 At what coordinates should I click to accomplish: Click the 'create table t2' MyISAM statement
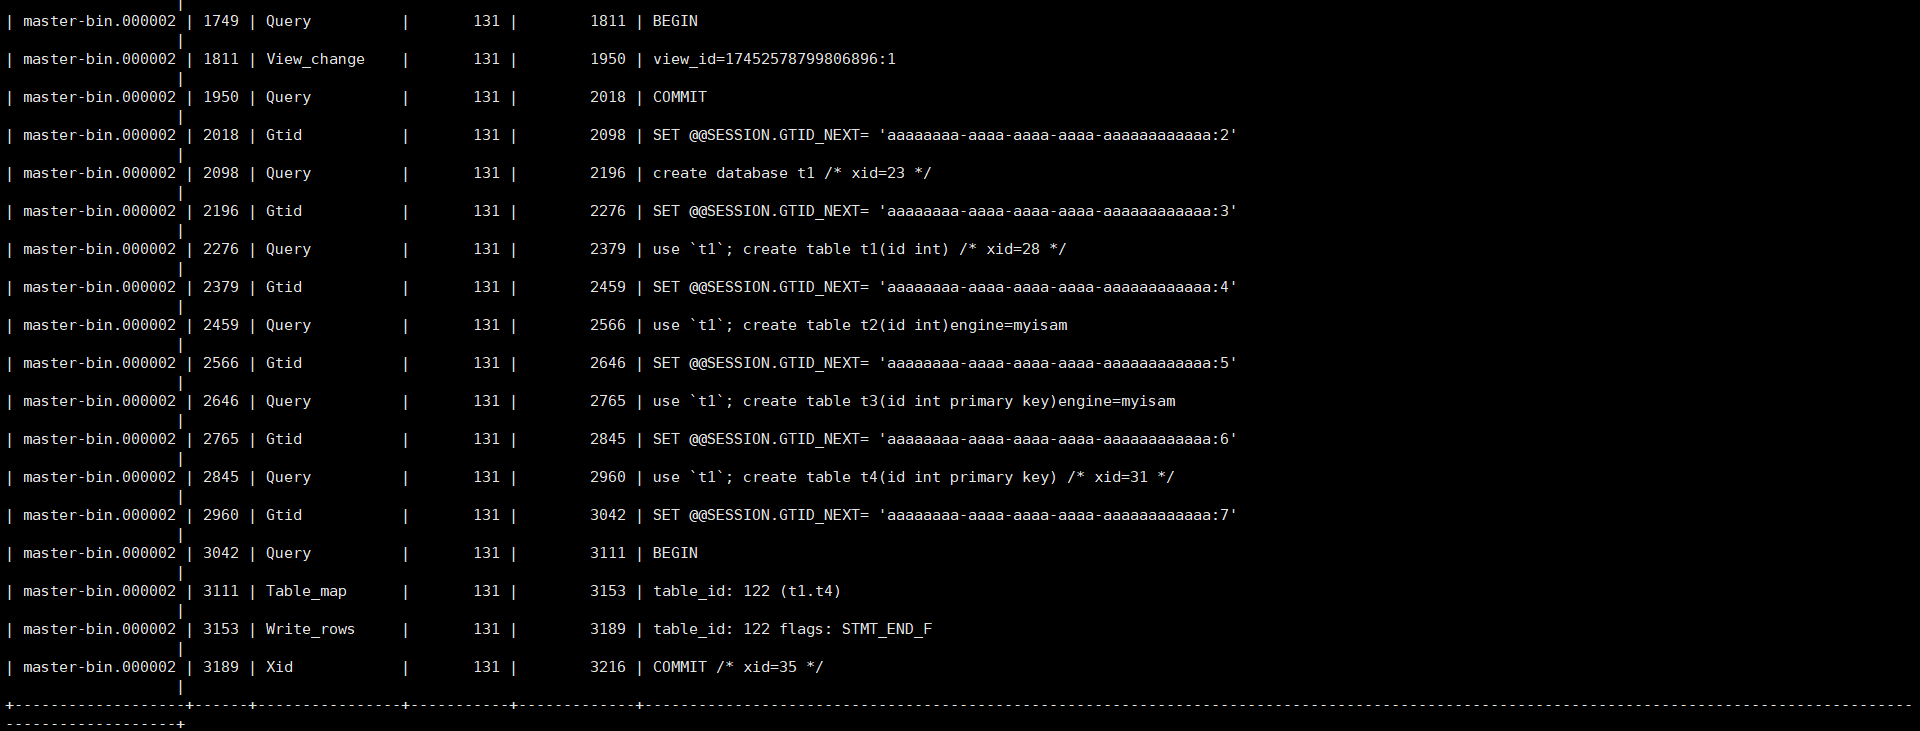tap(860, 325)
